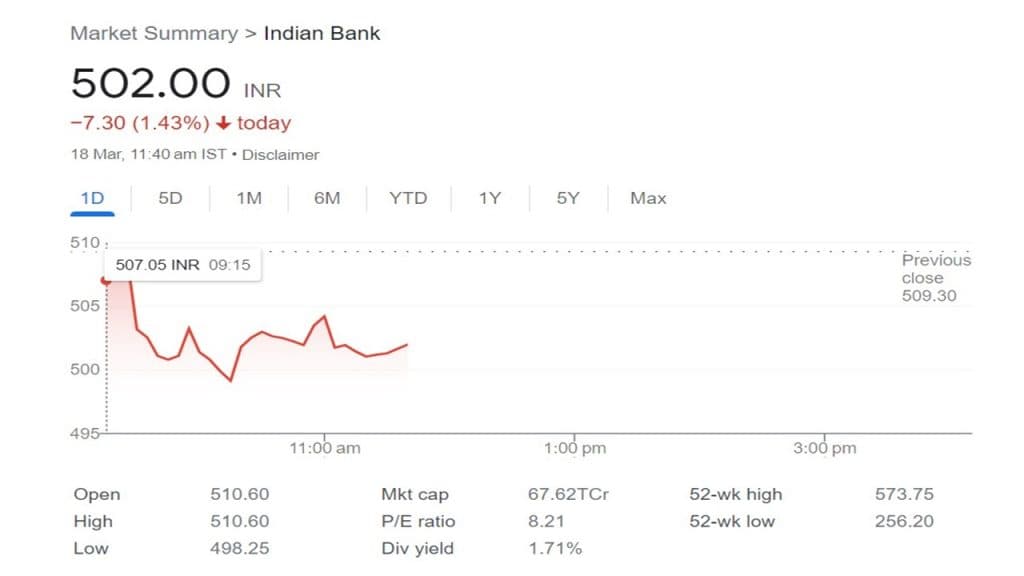This screenshot has height=576, width=1024.
Task: Click the 502.00 current price
Action: tap(150, 83)
